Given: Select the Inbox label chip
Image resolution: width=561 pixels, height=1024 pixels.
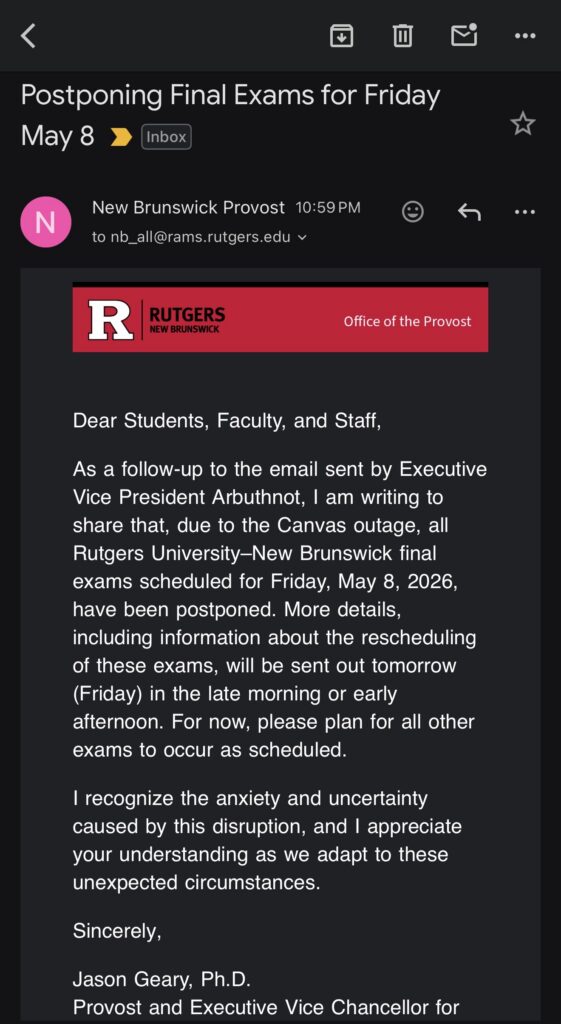Looking at the screenshot, I should click(166, 137).
